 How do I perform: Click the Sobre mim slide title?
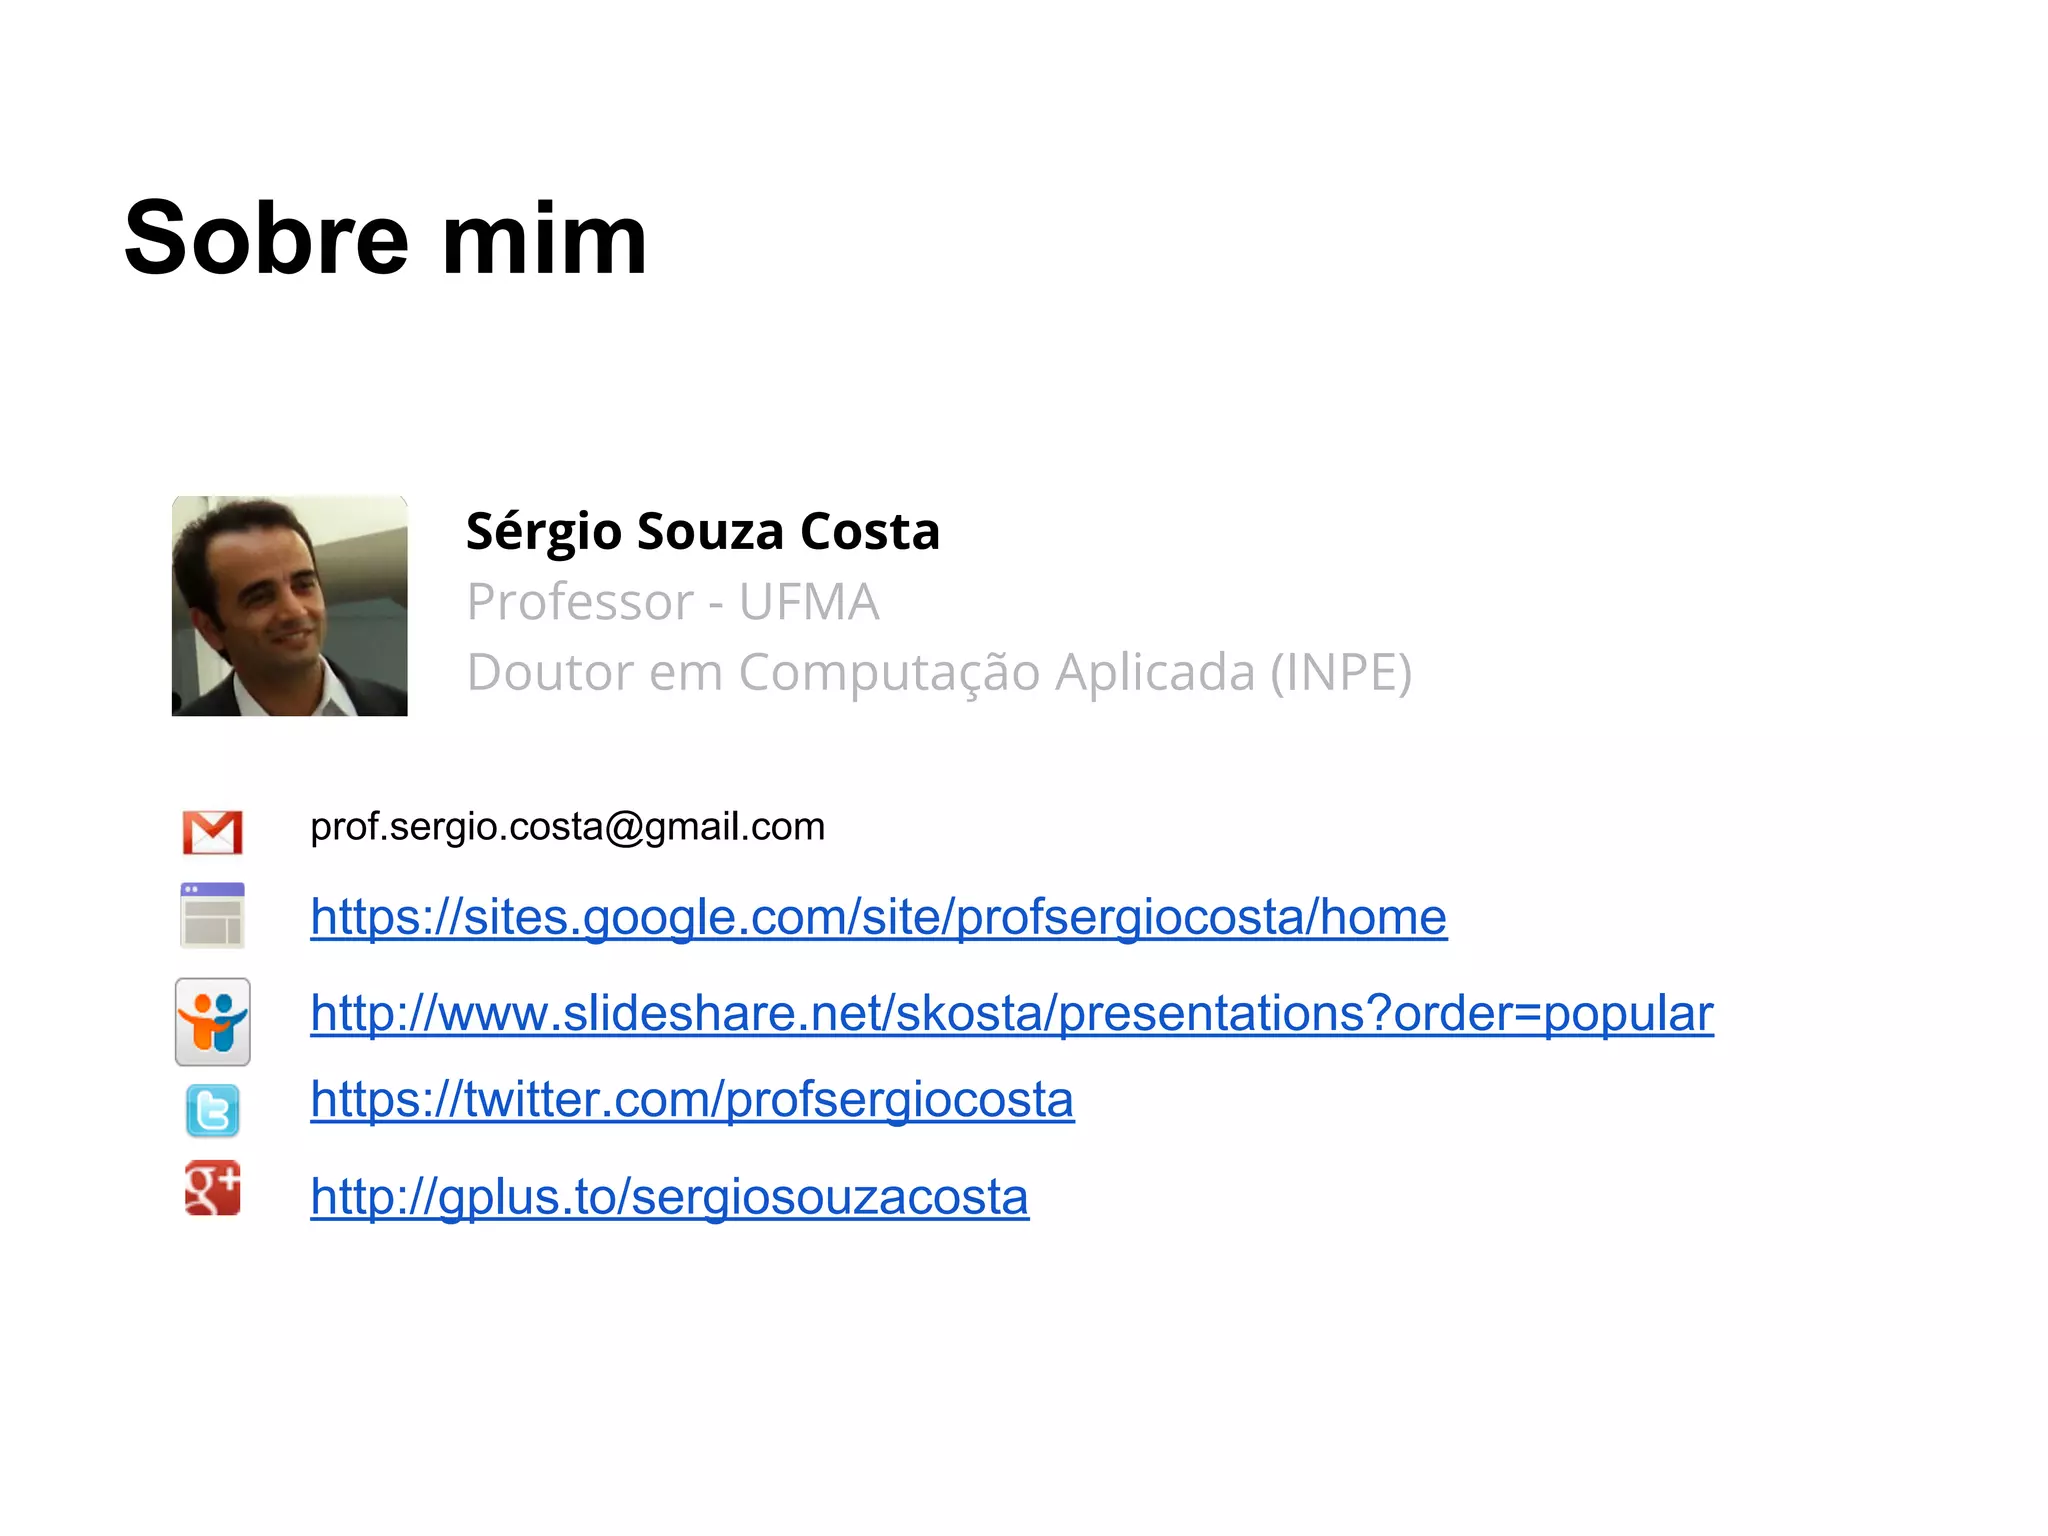386,238
